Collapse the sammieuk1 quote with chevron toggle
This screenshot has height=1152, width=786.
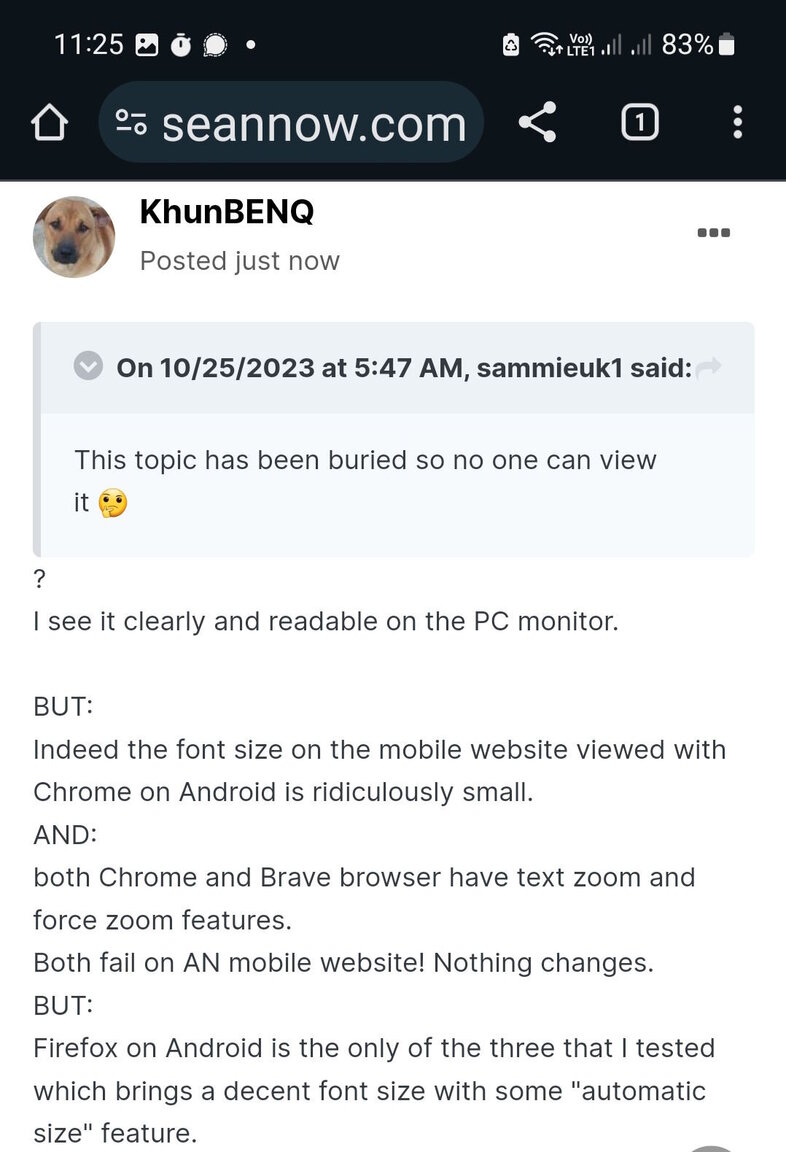point(88,366)
